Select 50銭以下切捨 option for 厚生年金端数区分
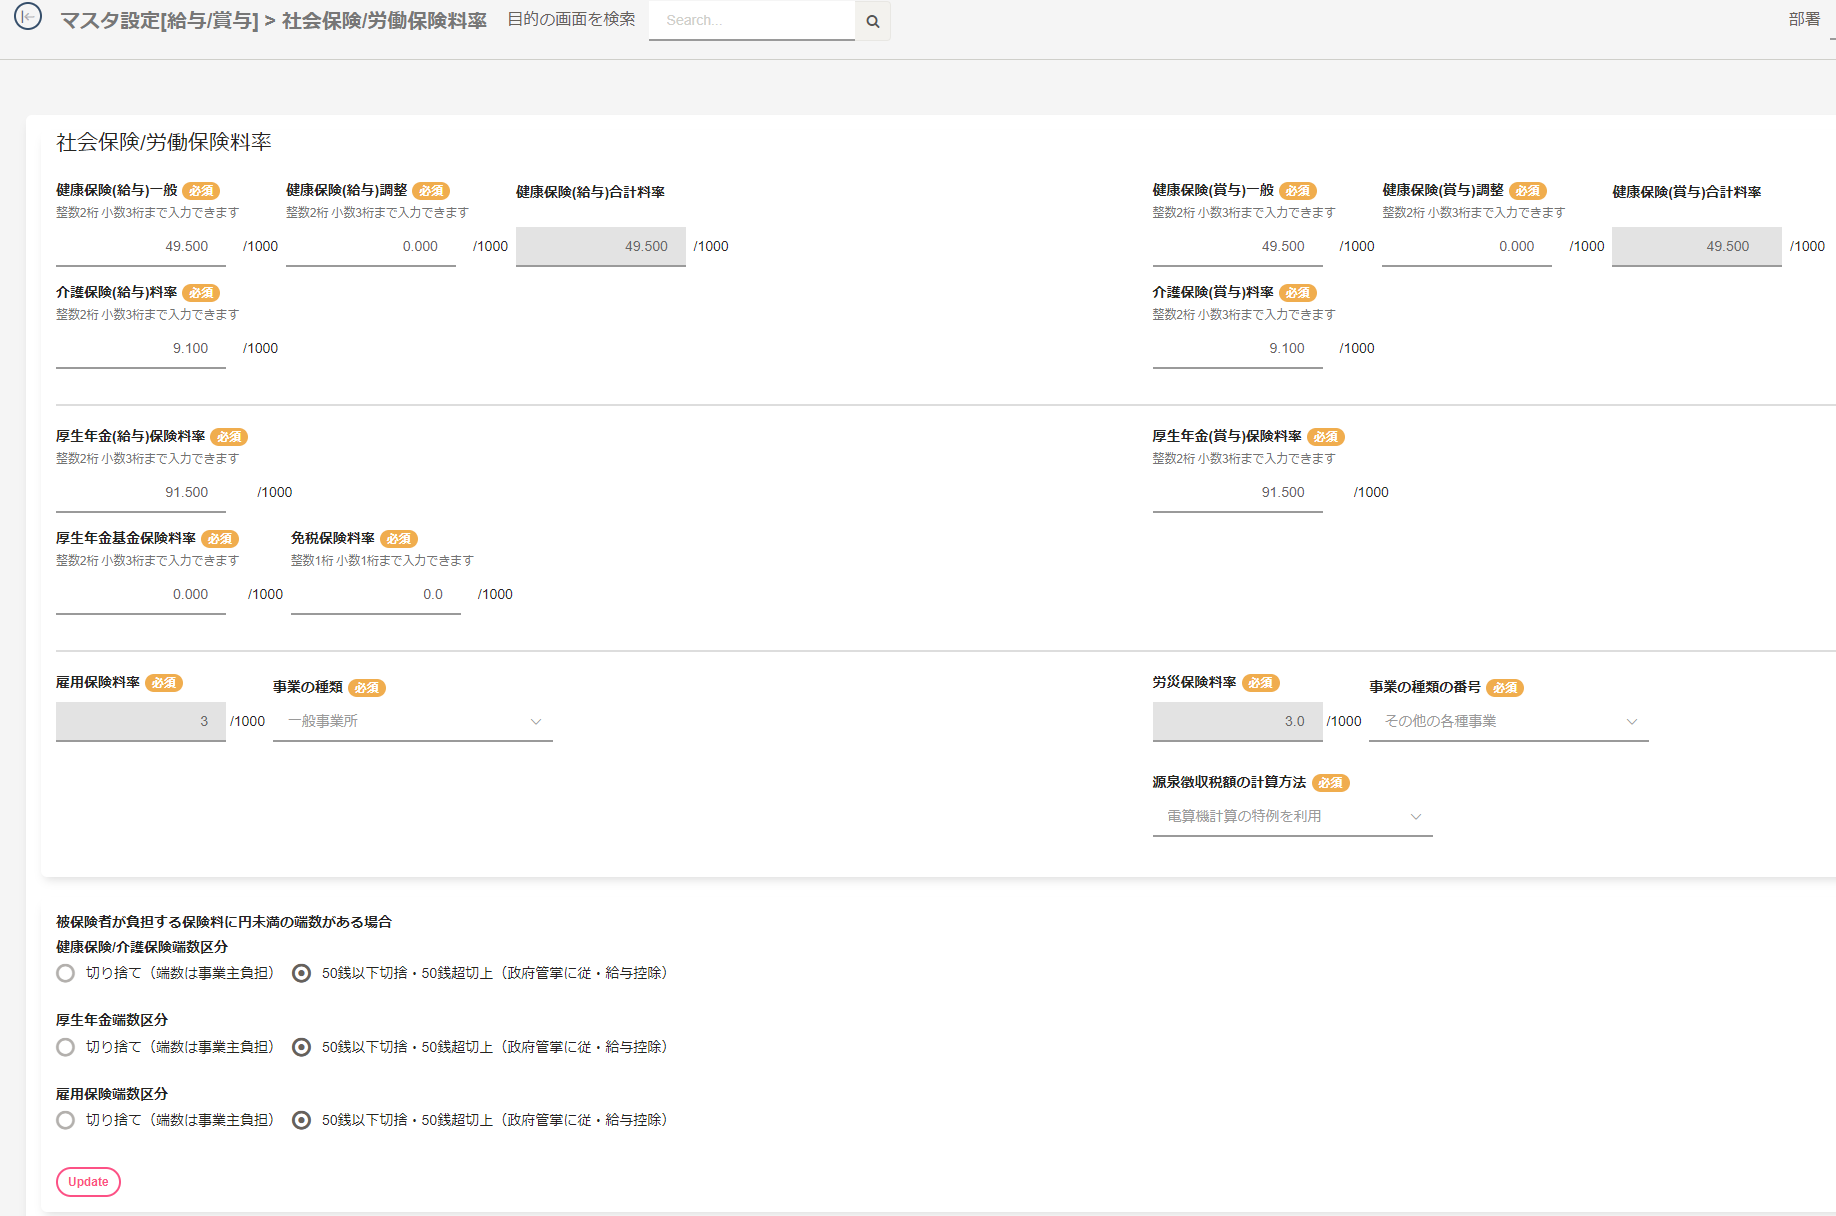1836x1216 pixels. (301, 1047)
